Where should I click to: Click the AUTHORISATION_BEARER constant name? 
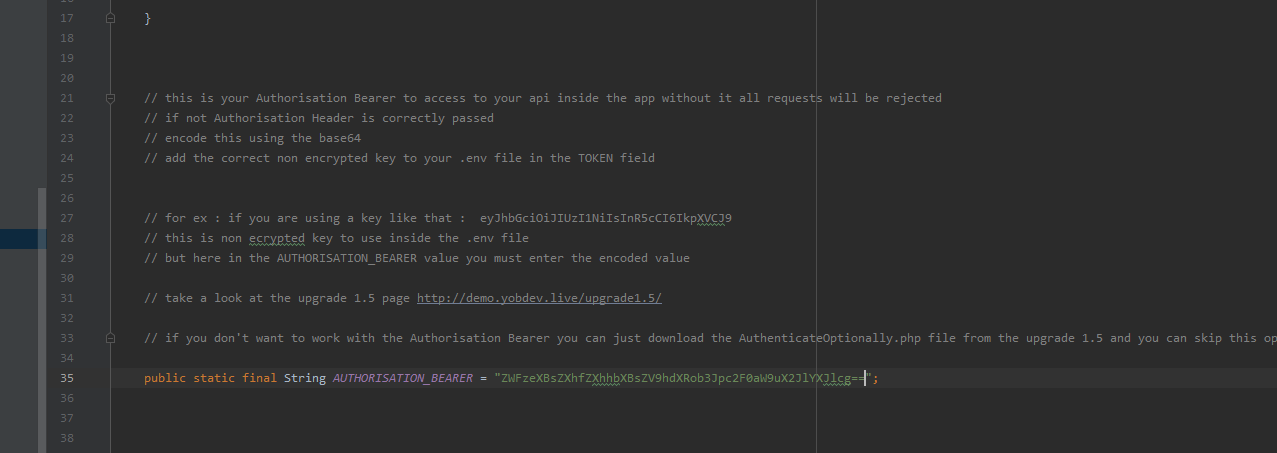click(x=402, y=378)
